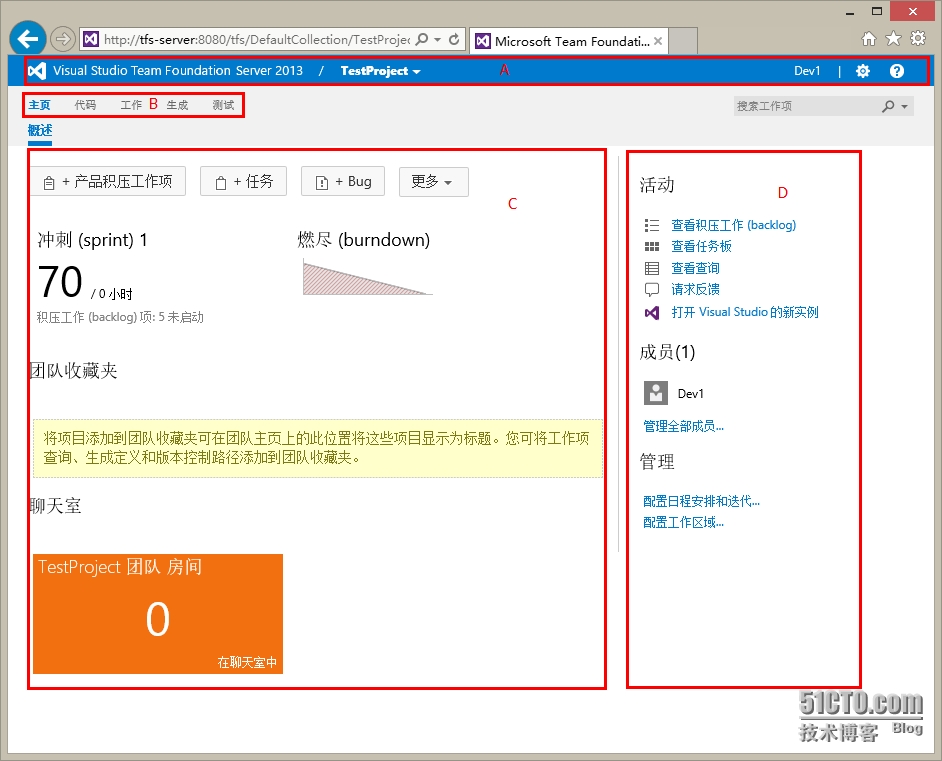Click Visual Studio Team Foundation Server 2013 title
Viewport: 942px width, 761px height.
(x=178, y=71)
